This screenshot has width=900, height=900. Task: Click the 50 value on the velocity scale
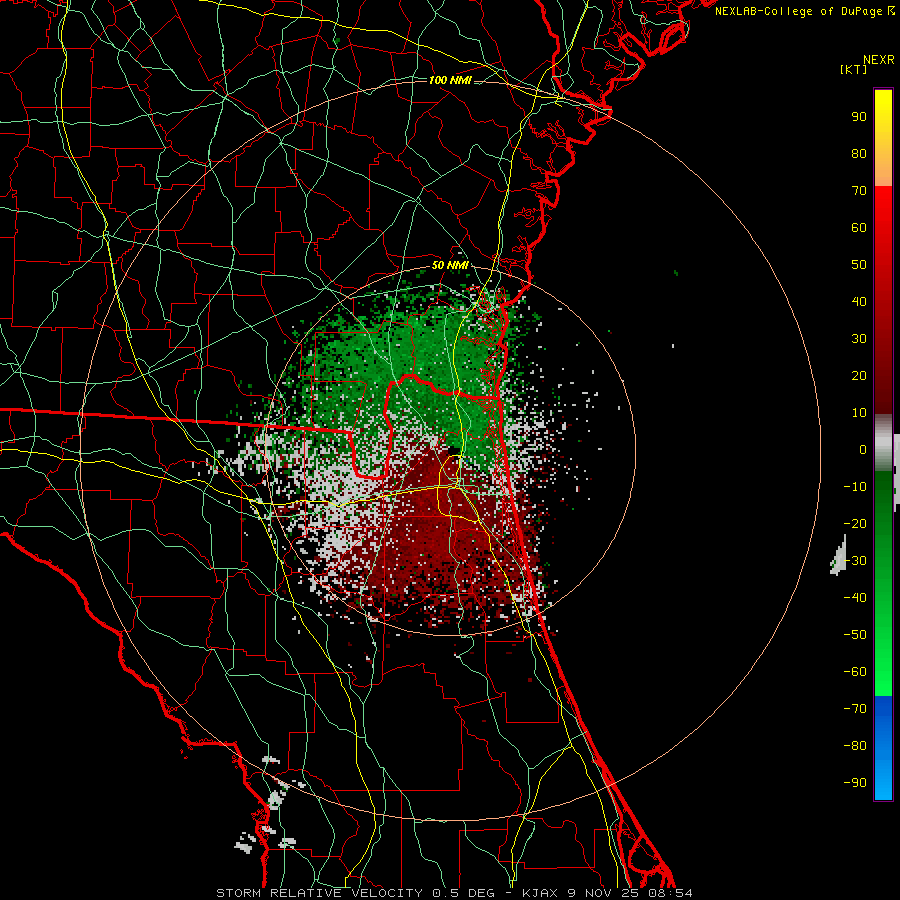click(x=859, y=265)
